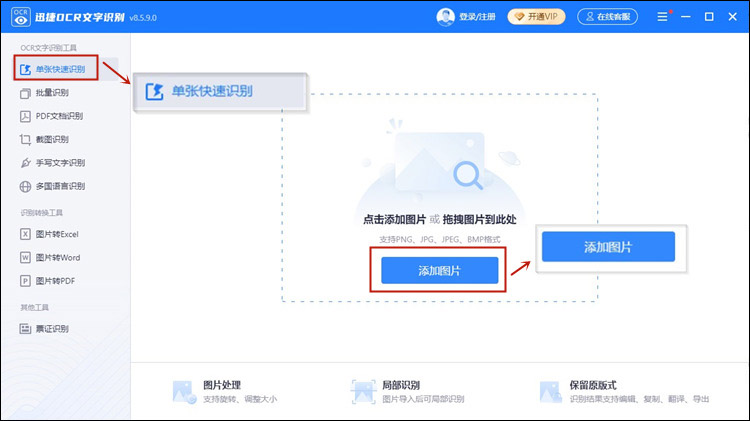Viewport: 750px width, 421px height.
Task: Click the 迅捷OCR app logo icon
Action: (x=20, y=17)
